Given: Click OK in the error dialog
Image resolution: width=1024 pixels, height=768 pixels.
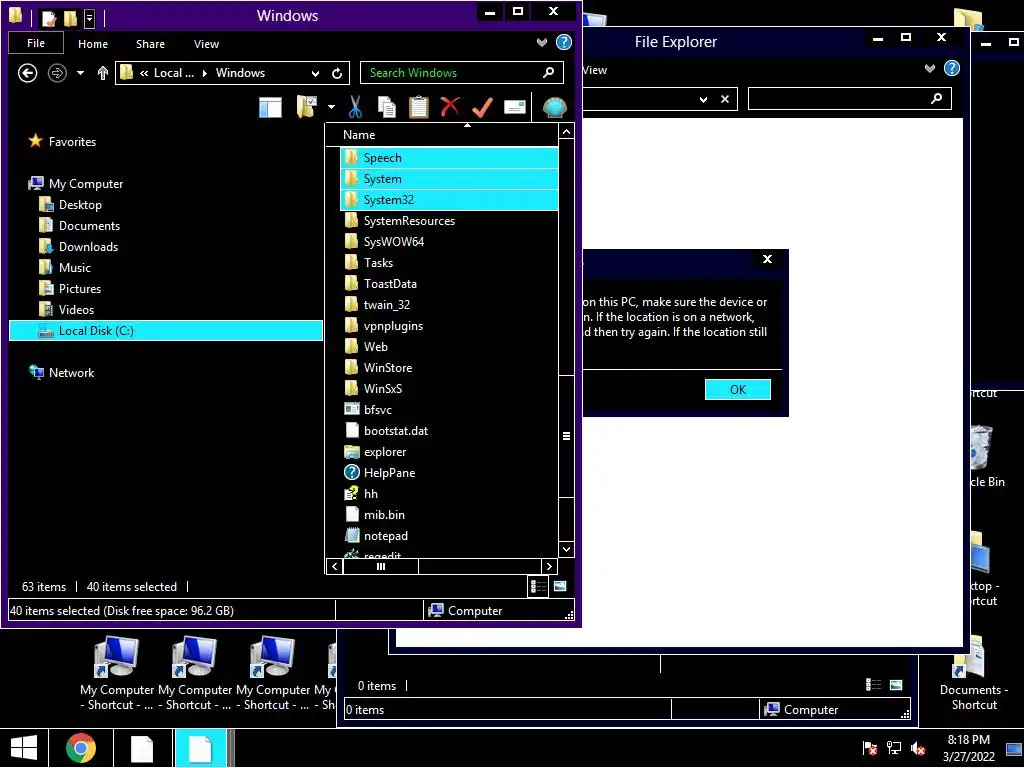Looking at the screenshot, I should (738, 389).
